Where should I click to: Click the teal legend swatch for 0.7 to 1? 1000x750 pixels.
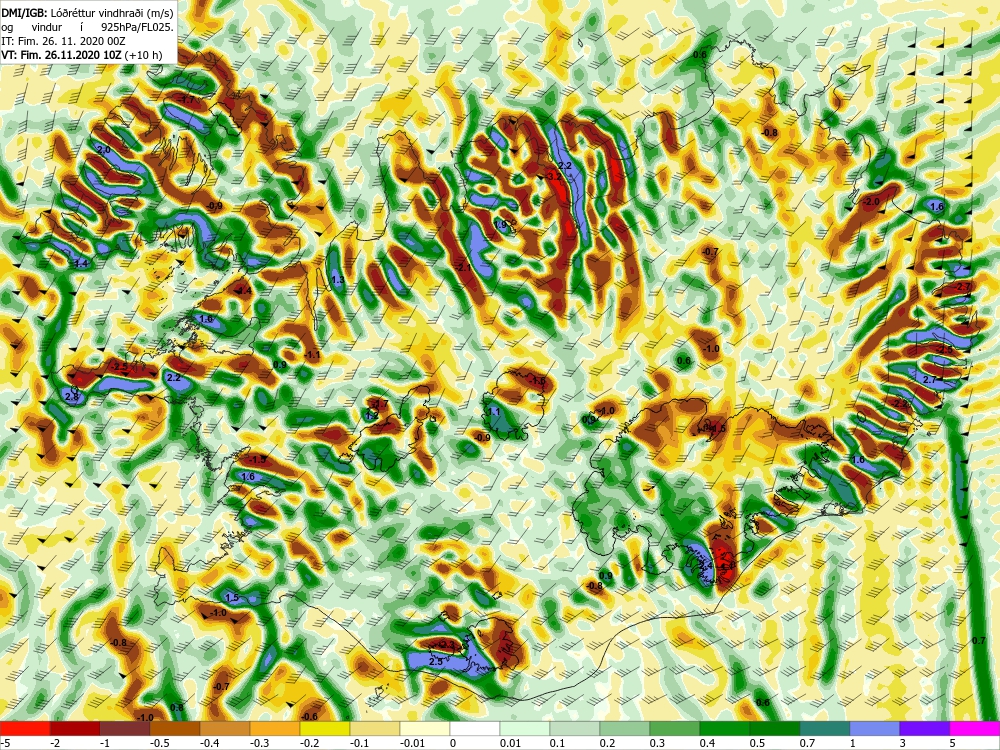825,728
